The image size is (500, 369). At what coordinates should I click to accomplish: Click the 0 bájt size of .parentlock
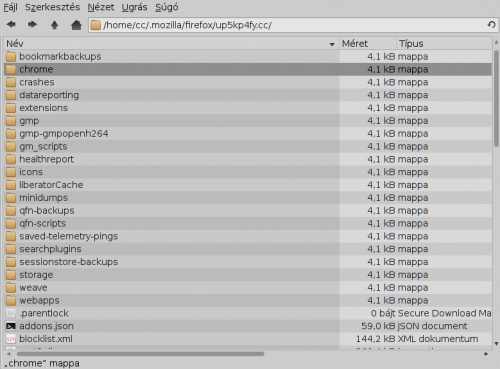coord(383,313)
